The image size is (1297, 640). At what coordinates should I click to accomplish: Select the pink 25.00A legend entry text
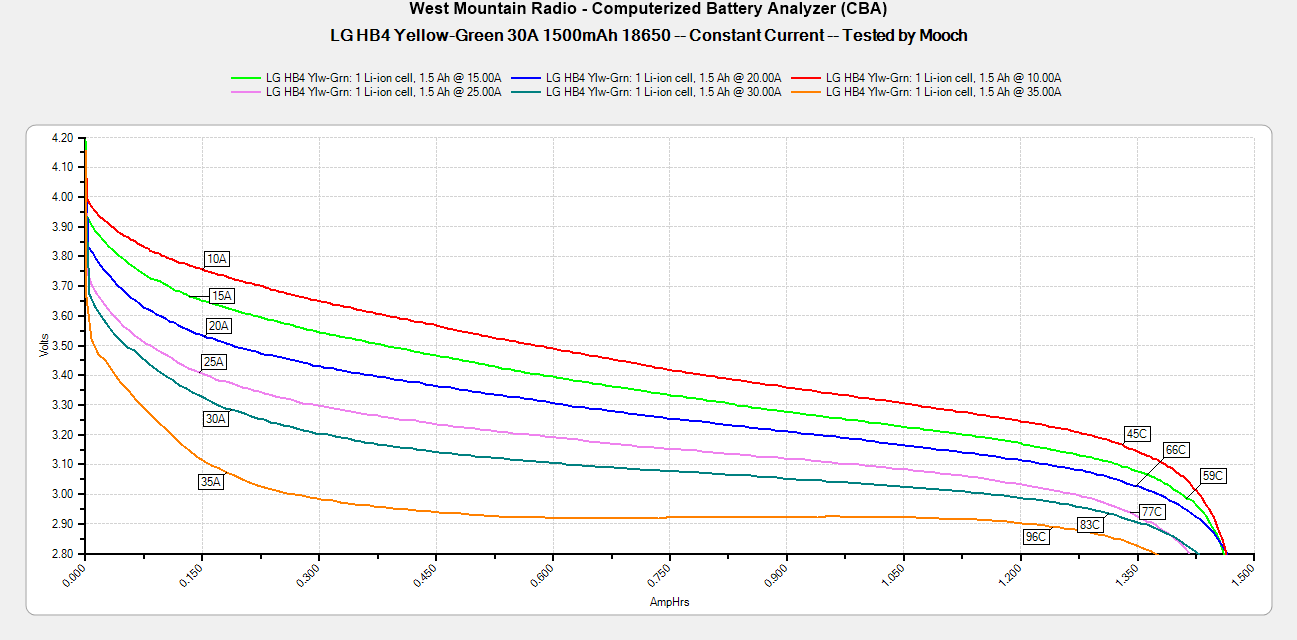pyautogui.click(x=383, y=92)
